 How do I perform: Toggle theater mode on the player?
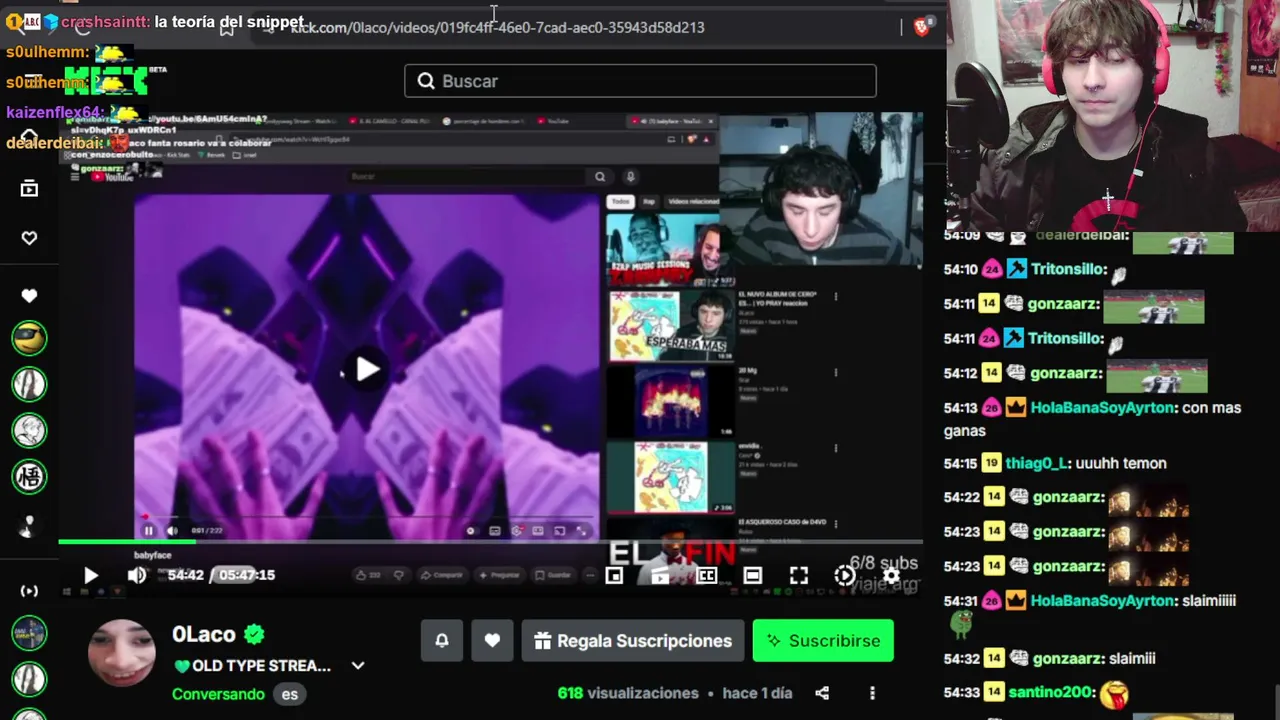(753, 575)
